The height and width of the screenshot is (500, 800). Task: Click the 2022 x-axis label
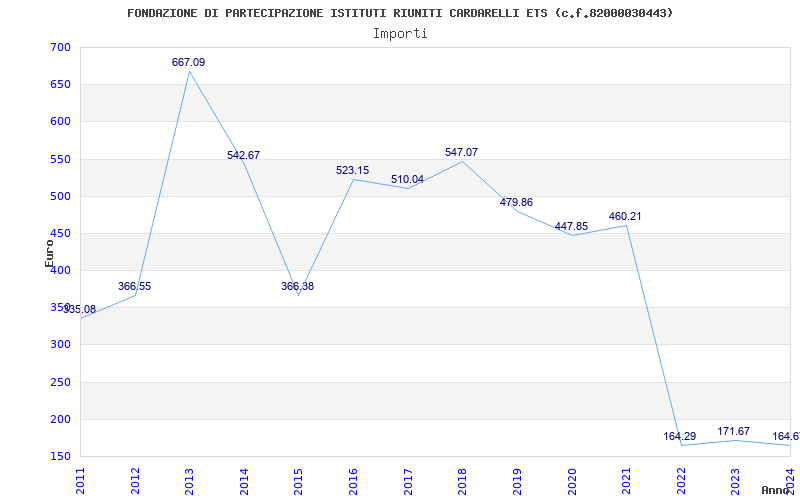click(681, 481)
